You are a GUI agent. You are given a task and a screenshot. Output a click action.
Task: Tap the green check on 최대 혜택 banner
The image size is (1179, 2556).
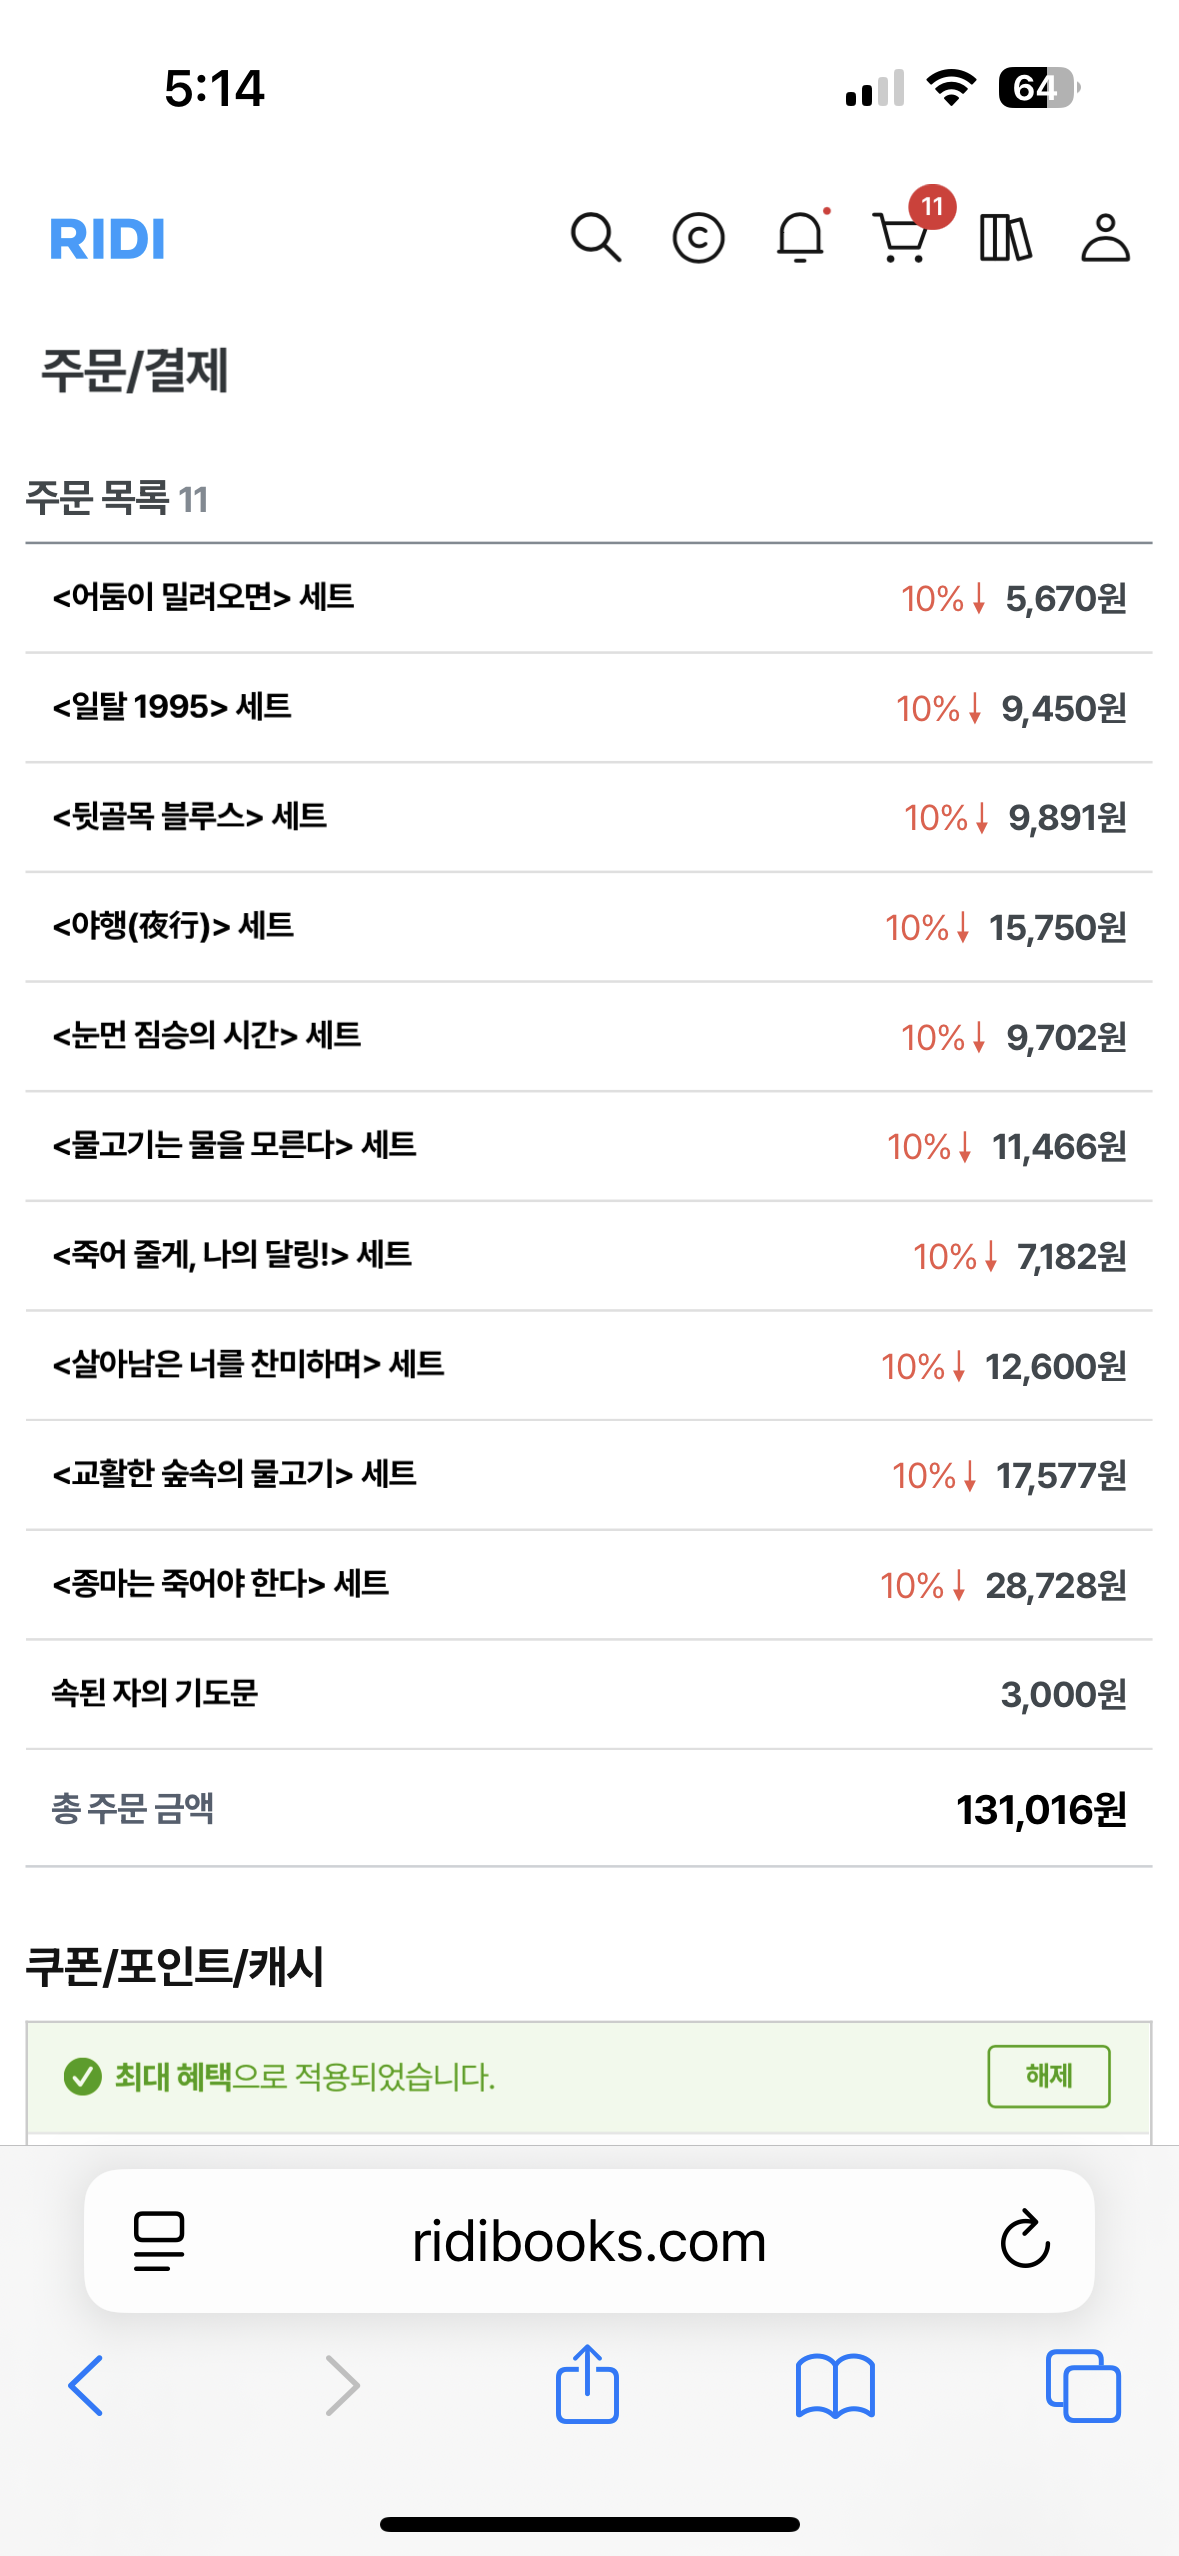pos(82,2077)
